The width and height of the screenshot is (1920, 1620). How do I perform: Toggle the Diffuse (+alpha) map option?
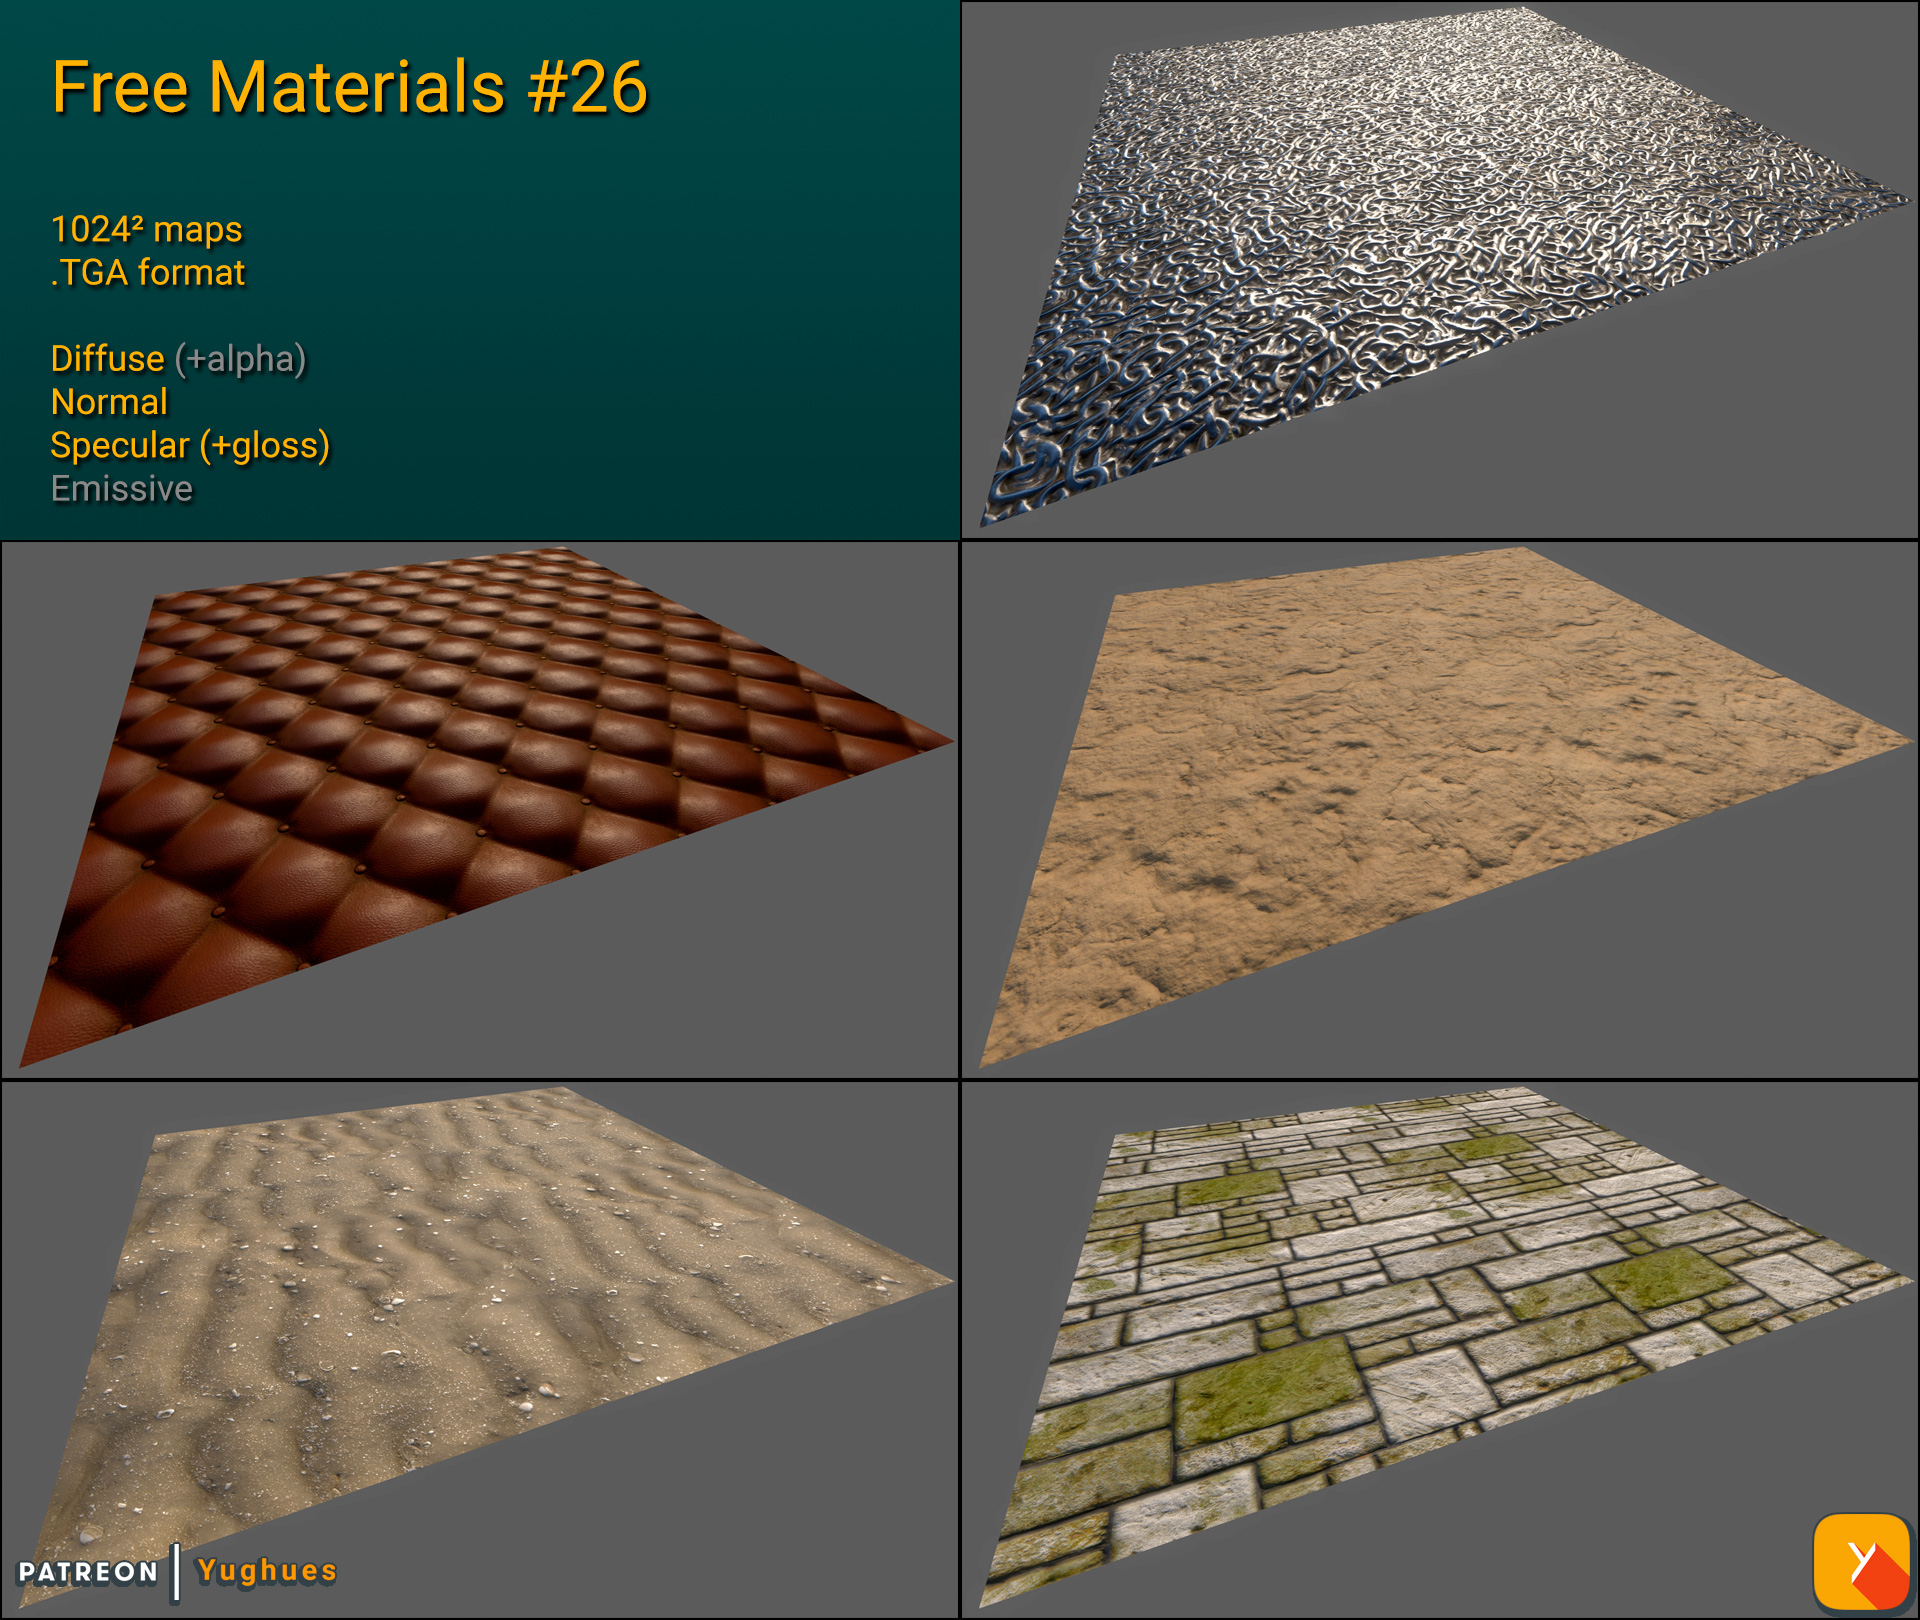click(177, 360)
